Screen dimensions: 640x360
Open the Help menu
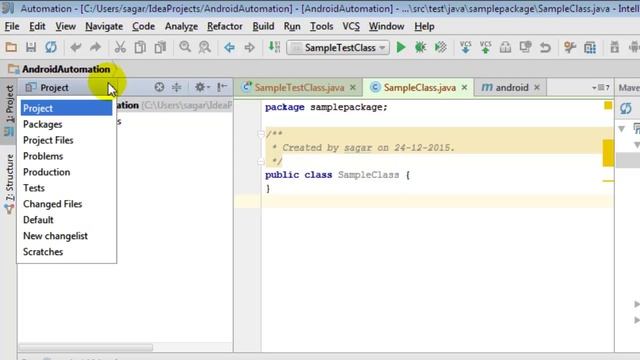pyautogui.click(x=424, y=27)
